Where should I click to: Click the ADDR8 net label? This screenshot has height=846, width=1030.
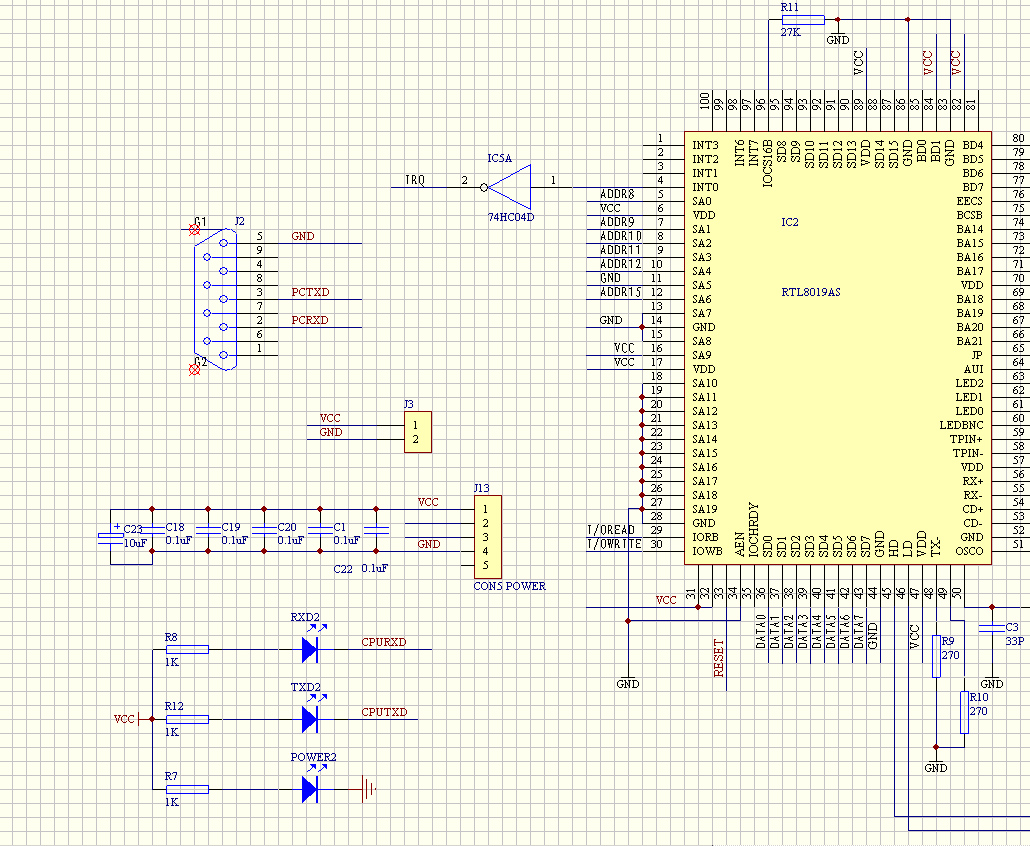[x=617, y=194]
